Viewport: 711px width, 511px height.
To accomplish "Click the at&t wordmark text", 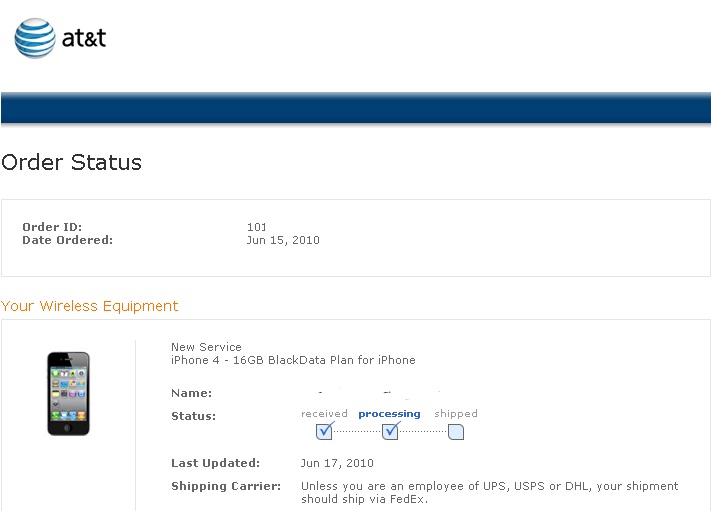I will 84,39.
